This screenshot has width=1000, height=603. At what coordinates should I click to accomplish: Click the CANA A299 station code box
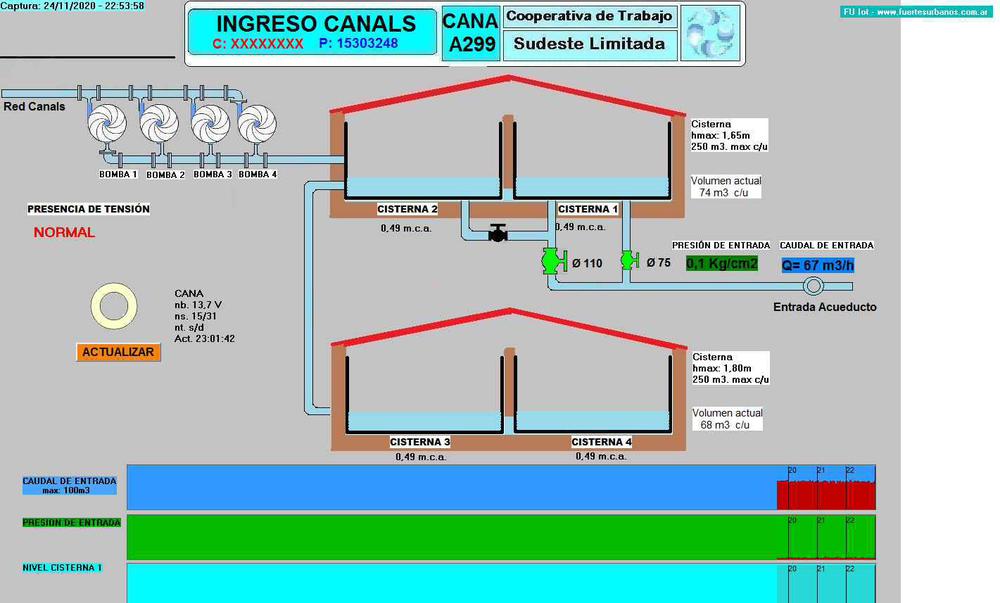pos(471,33)
